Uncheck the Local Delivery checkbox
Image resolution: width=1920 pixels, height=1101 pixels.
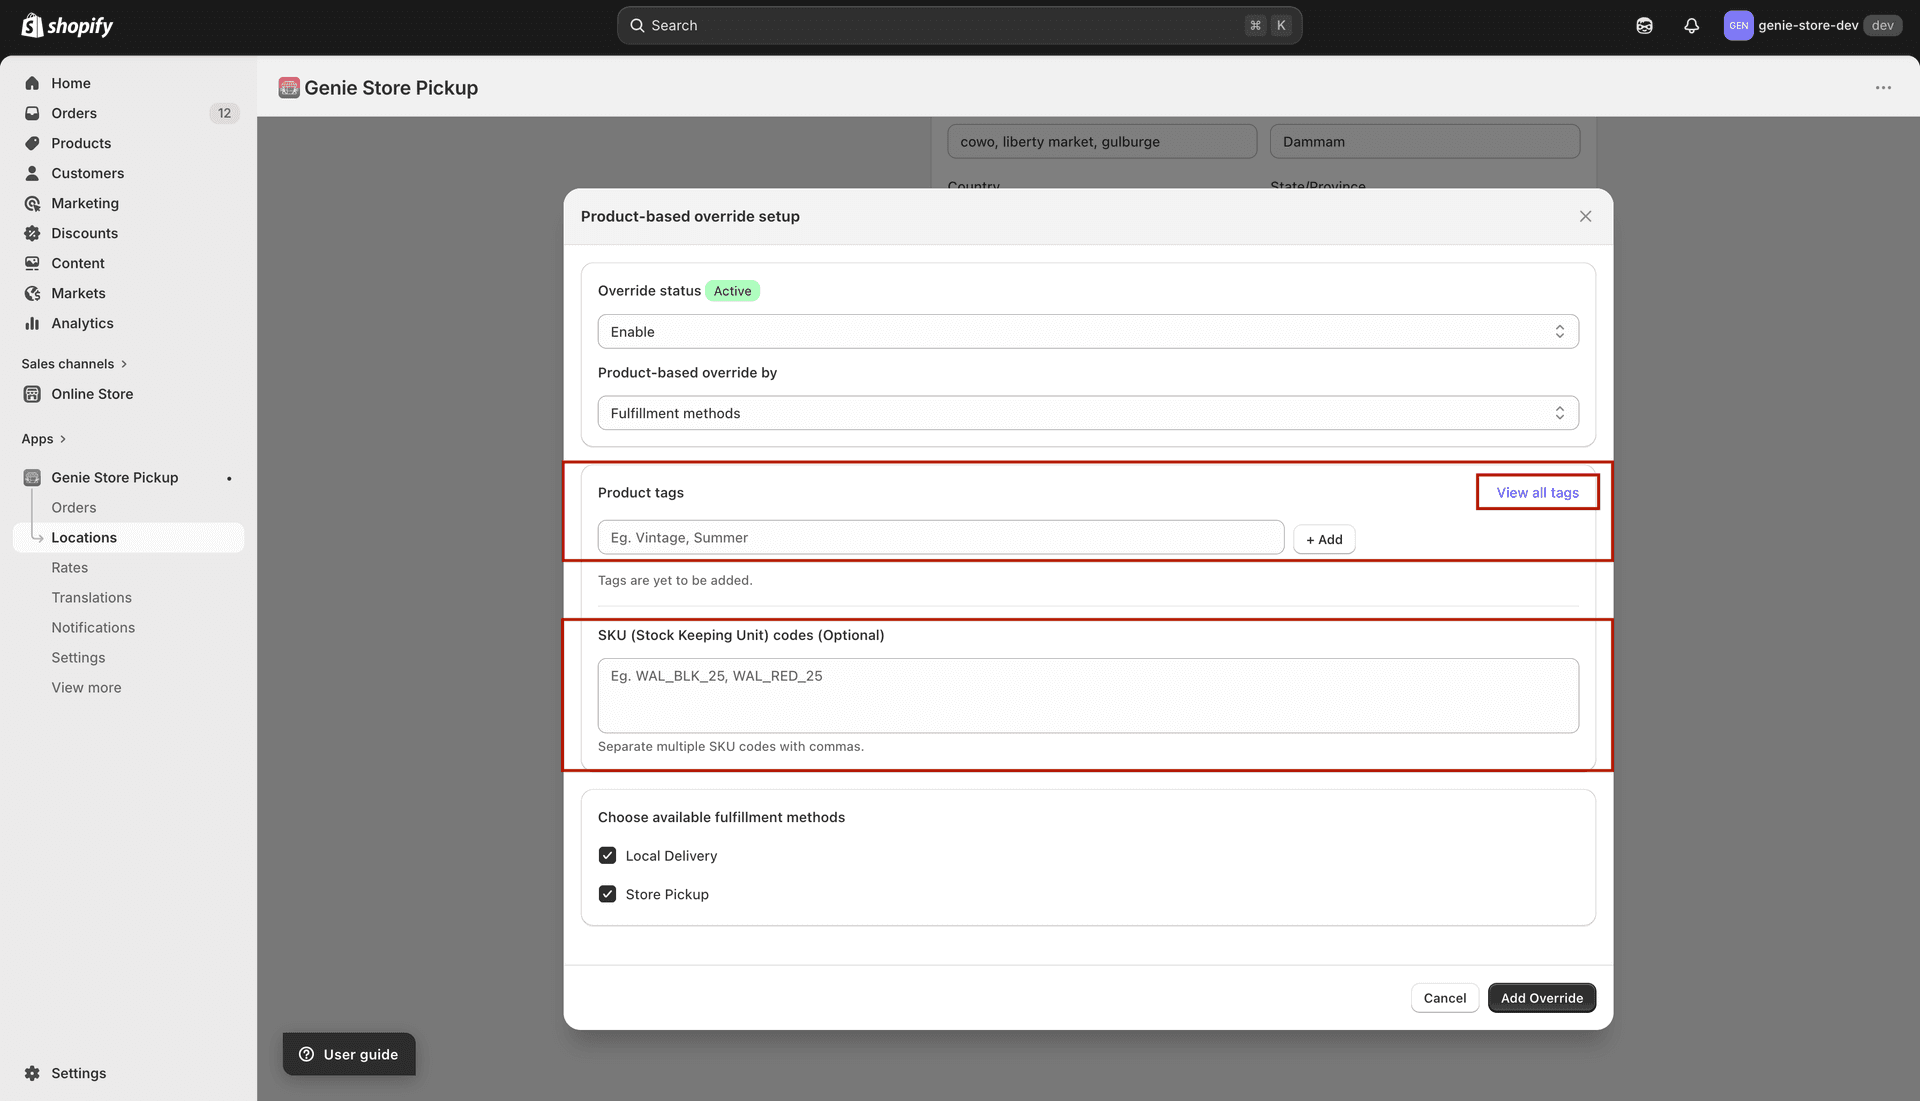pos(607,856)
